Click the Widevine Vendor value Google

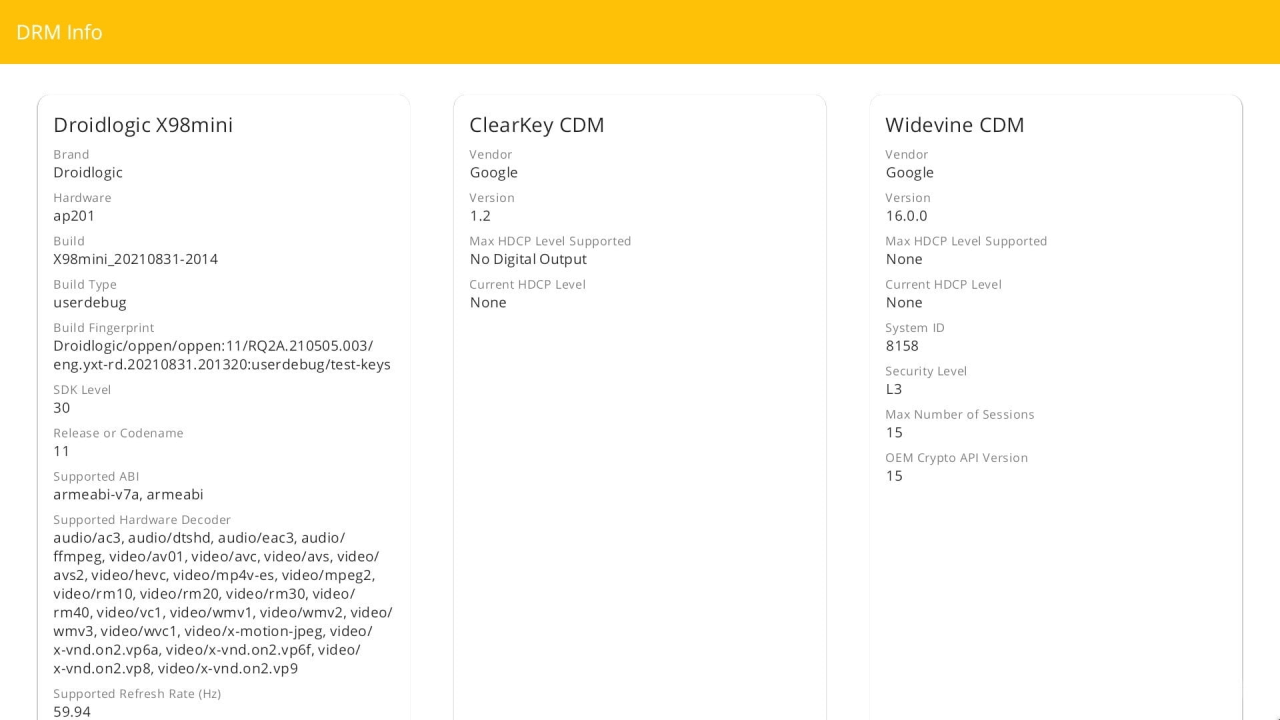[x=910, y=173]
